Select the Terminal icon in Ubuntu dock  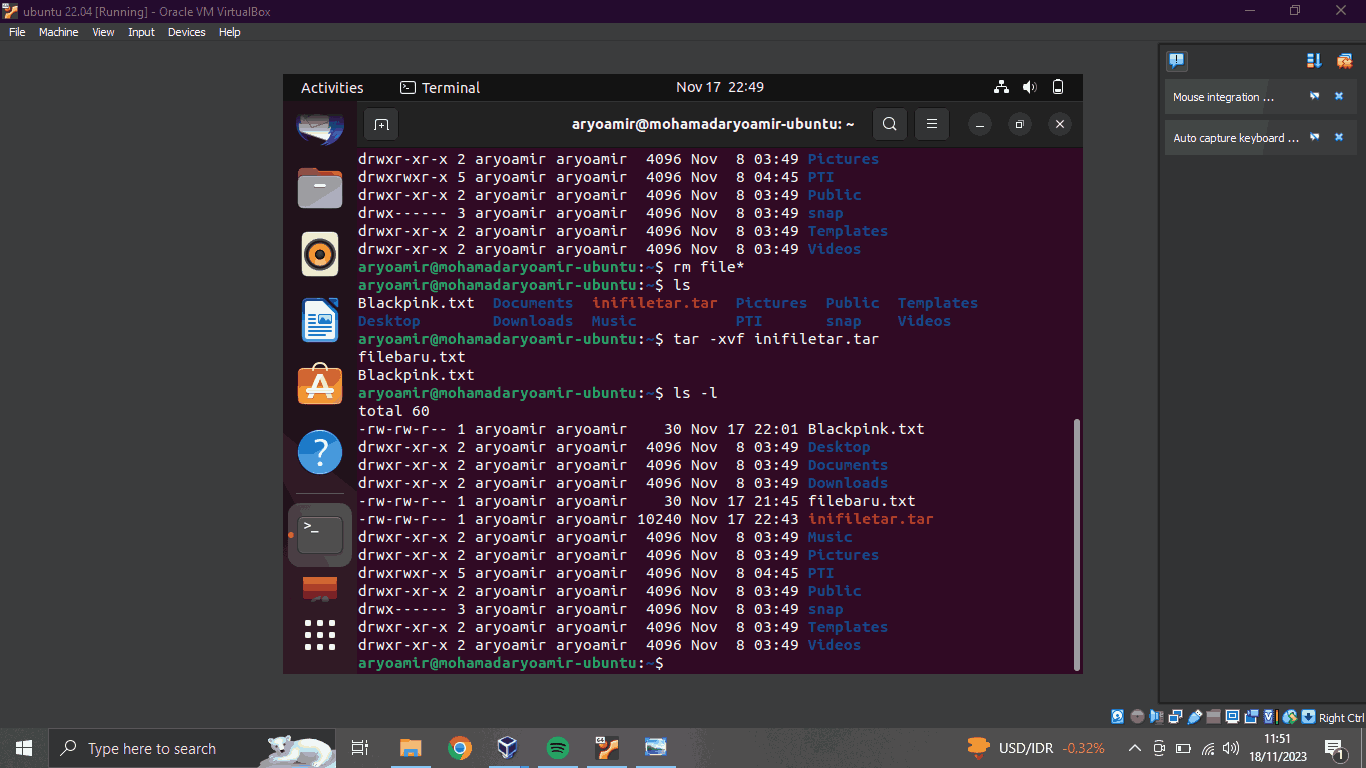[320, 535]
